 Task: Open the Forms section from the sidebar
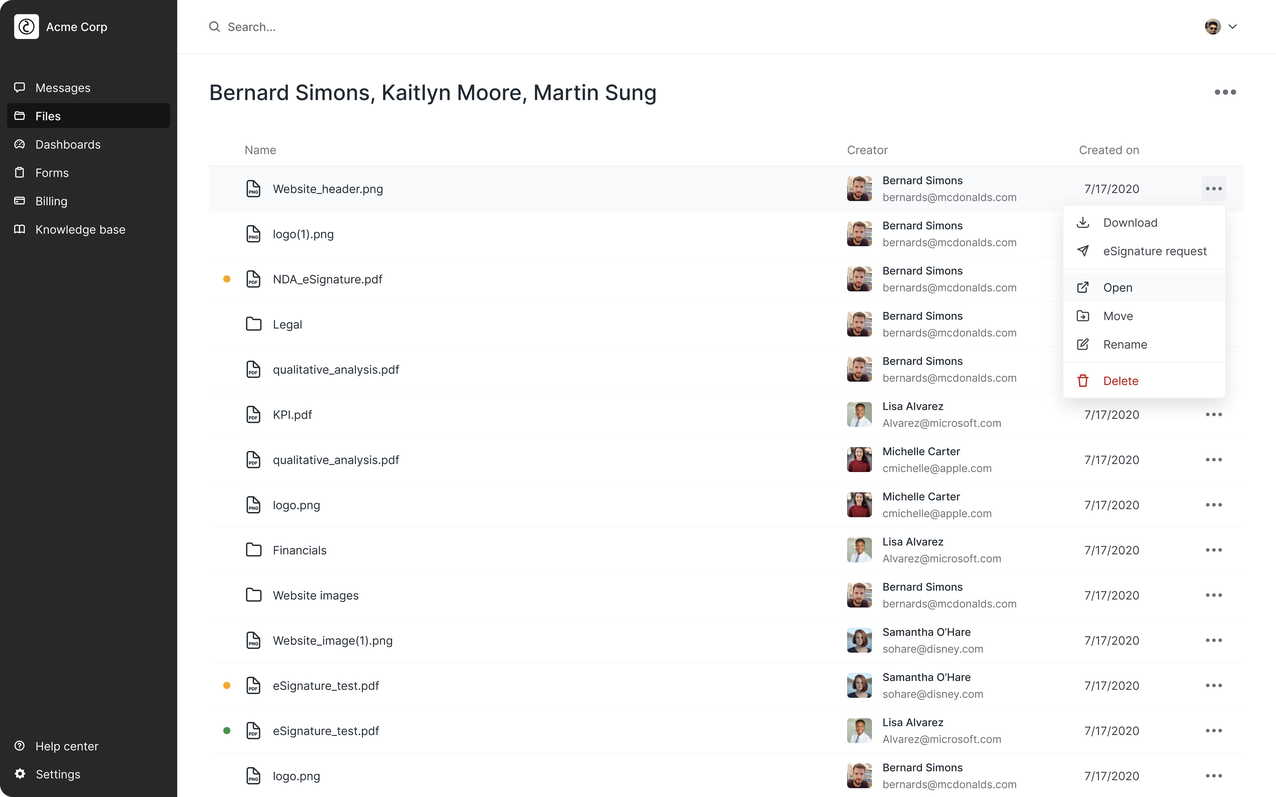(x=19, y=172)
